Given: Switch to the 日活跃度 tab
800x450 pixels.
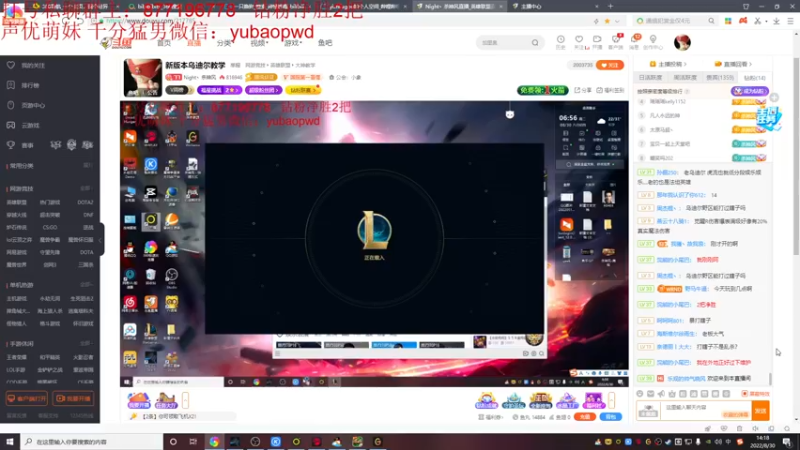Looking at the screenshot, I should [x=650, y=78].
